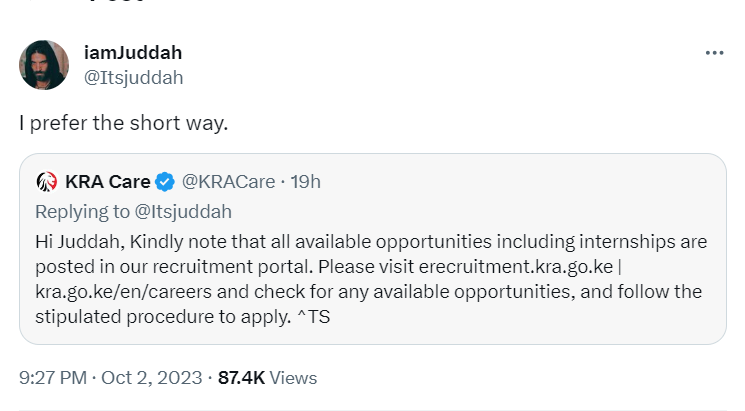Click the KRA Care logo avatar

pos(46,182)
